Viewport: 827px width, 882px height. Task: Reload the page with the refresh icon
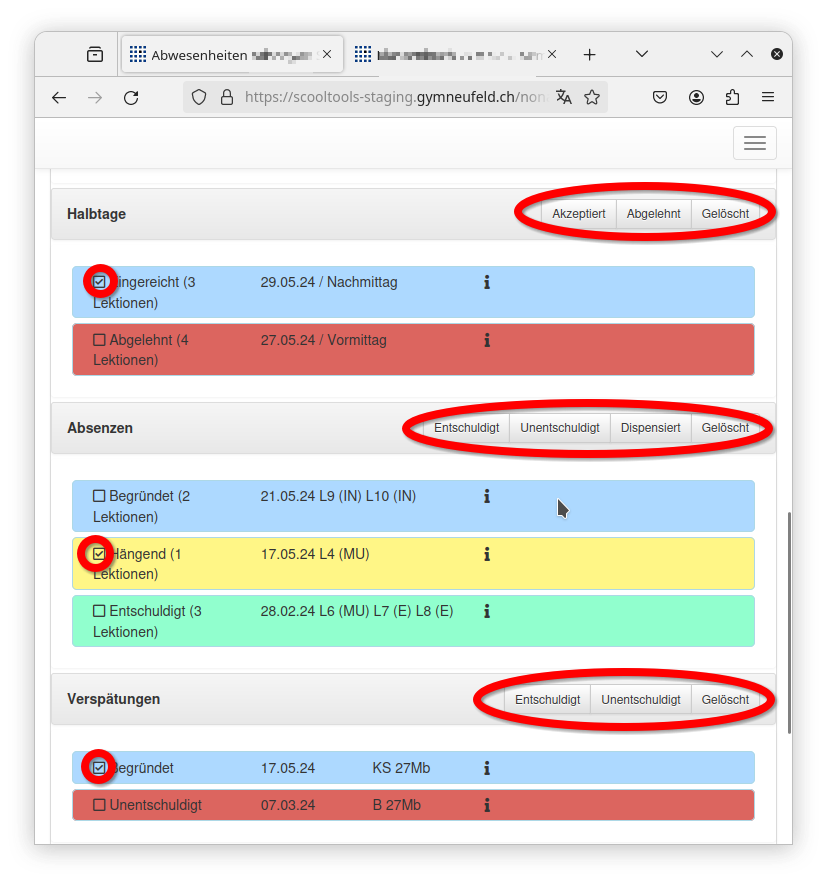pos(130,97)
